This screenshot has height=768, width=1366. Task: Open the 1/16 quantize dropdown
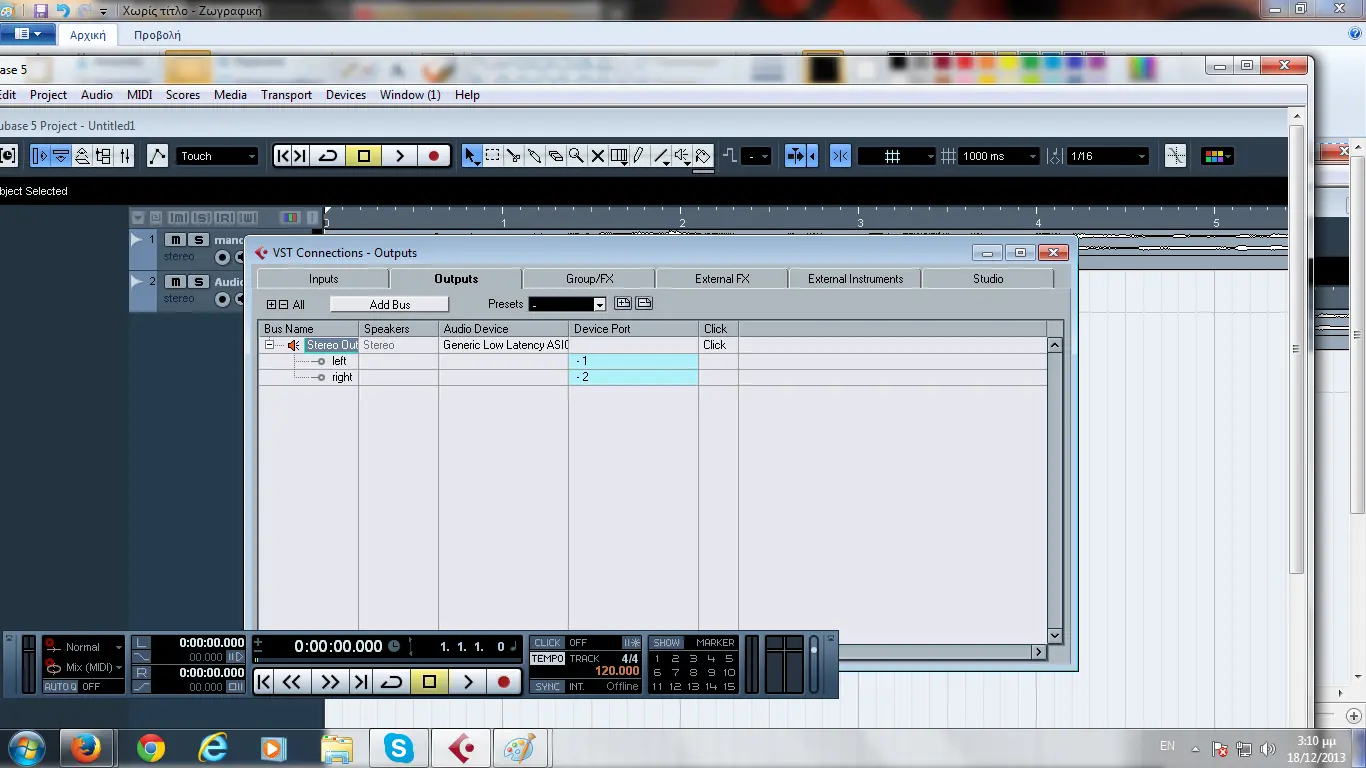click(x=1108, y=156)
